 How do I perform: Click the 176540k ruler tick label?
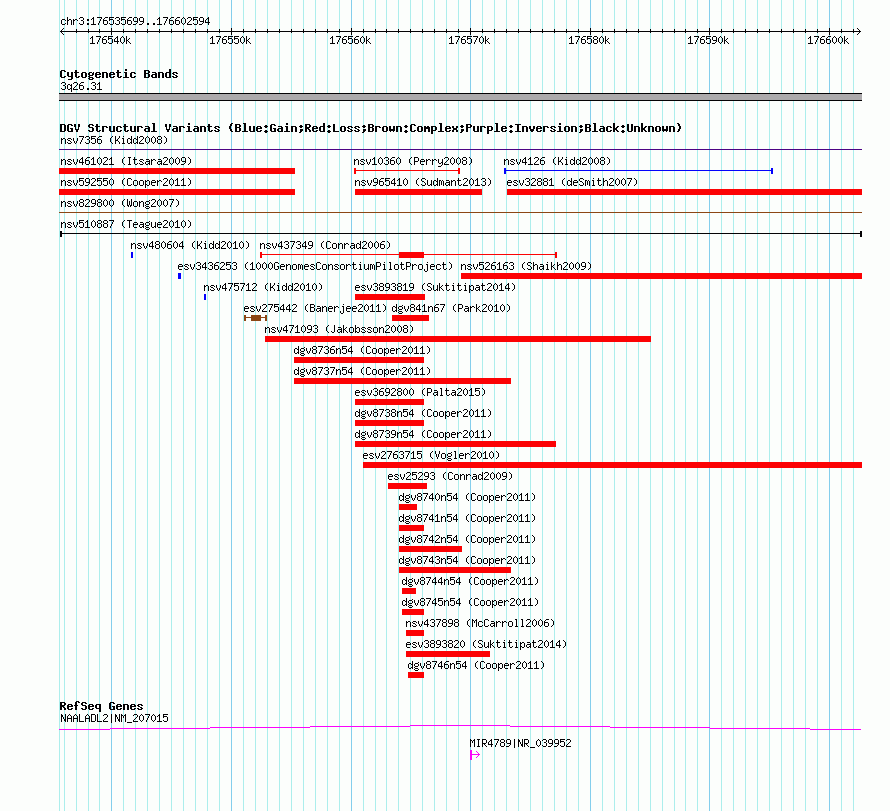click(x=110, y=40)
